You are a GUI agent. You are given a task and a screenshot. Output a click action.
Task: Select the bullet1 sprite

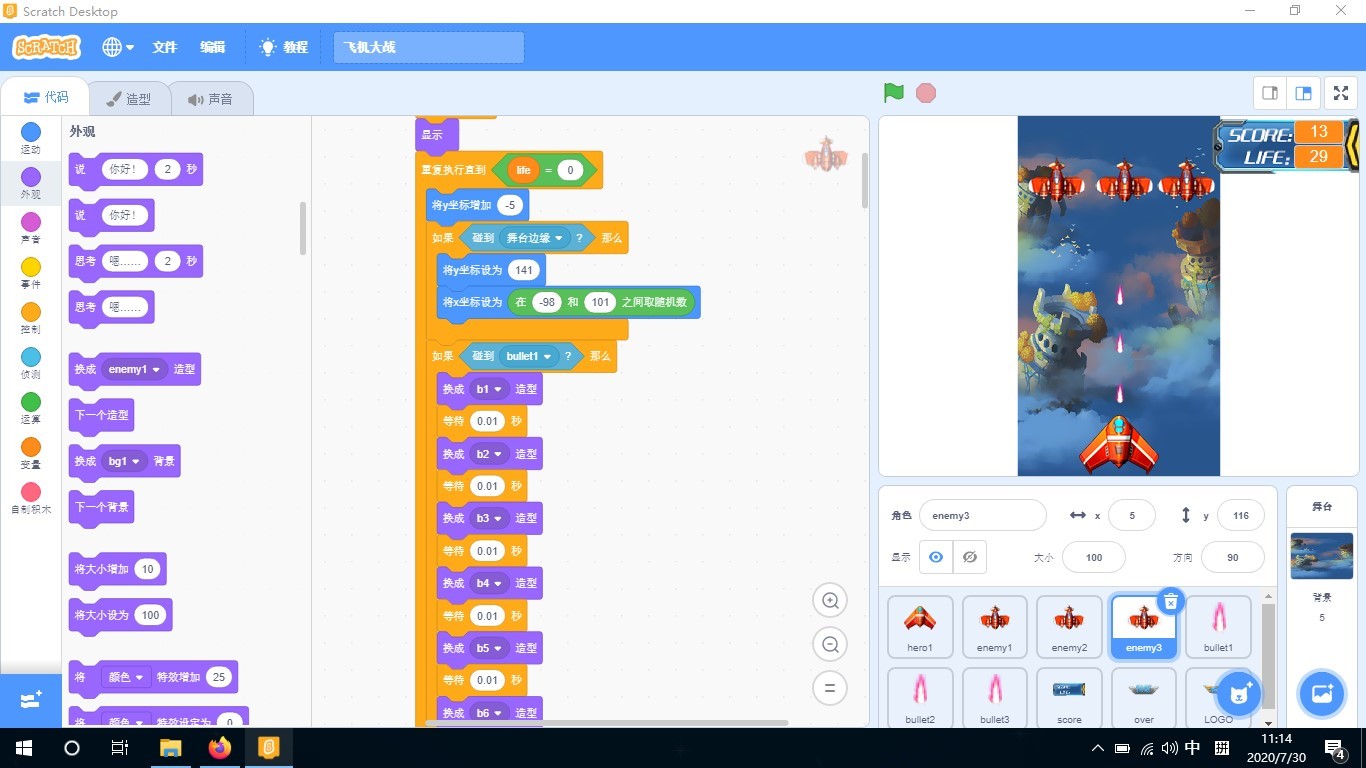pos(1218,627)
